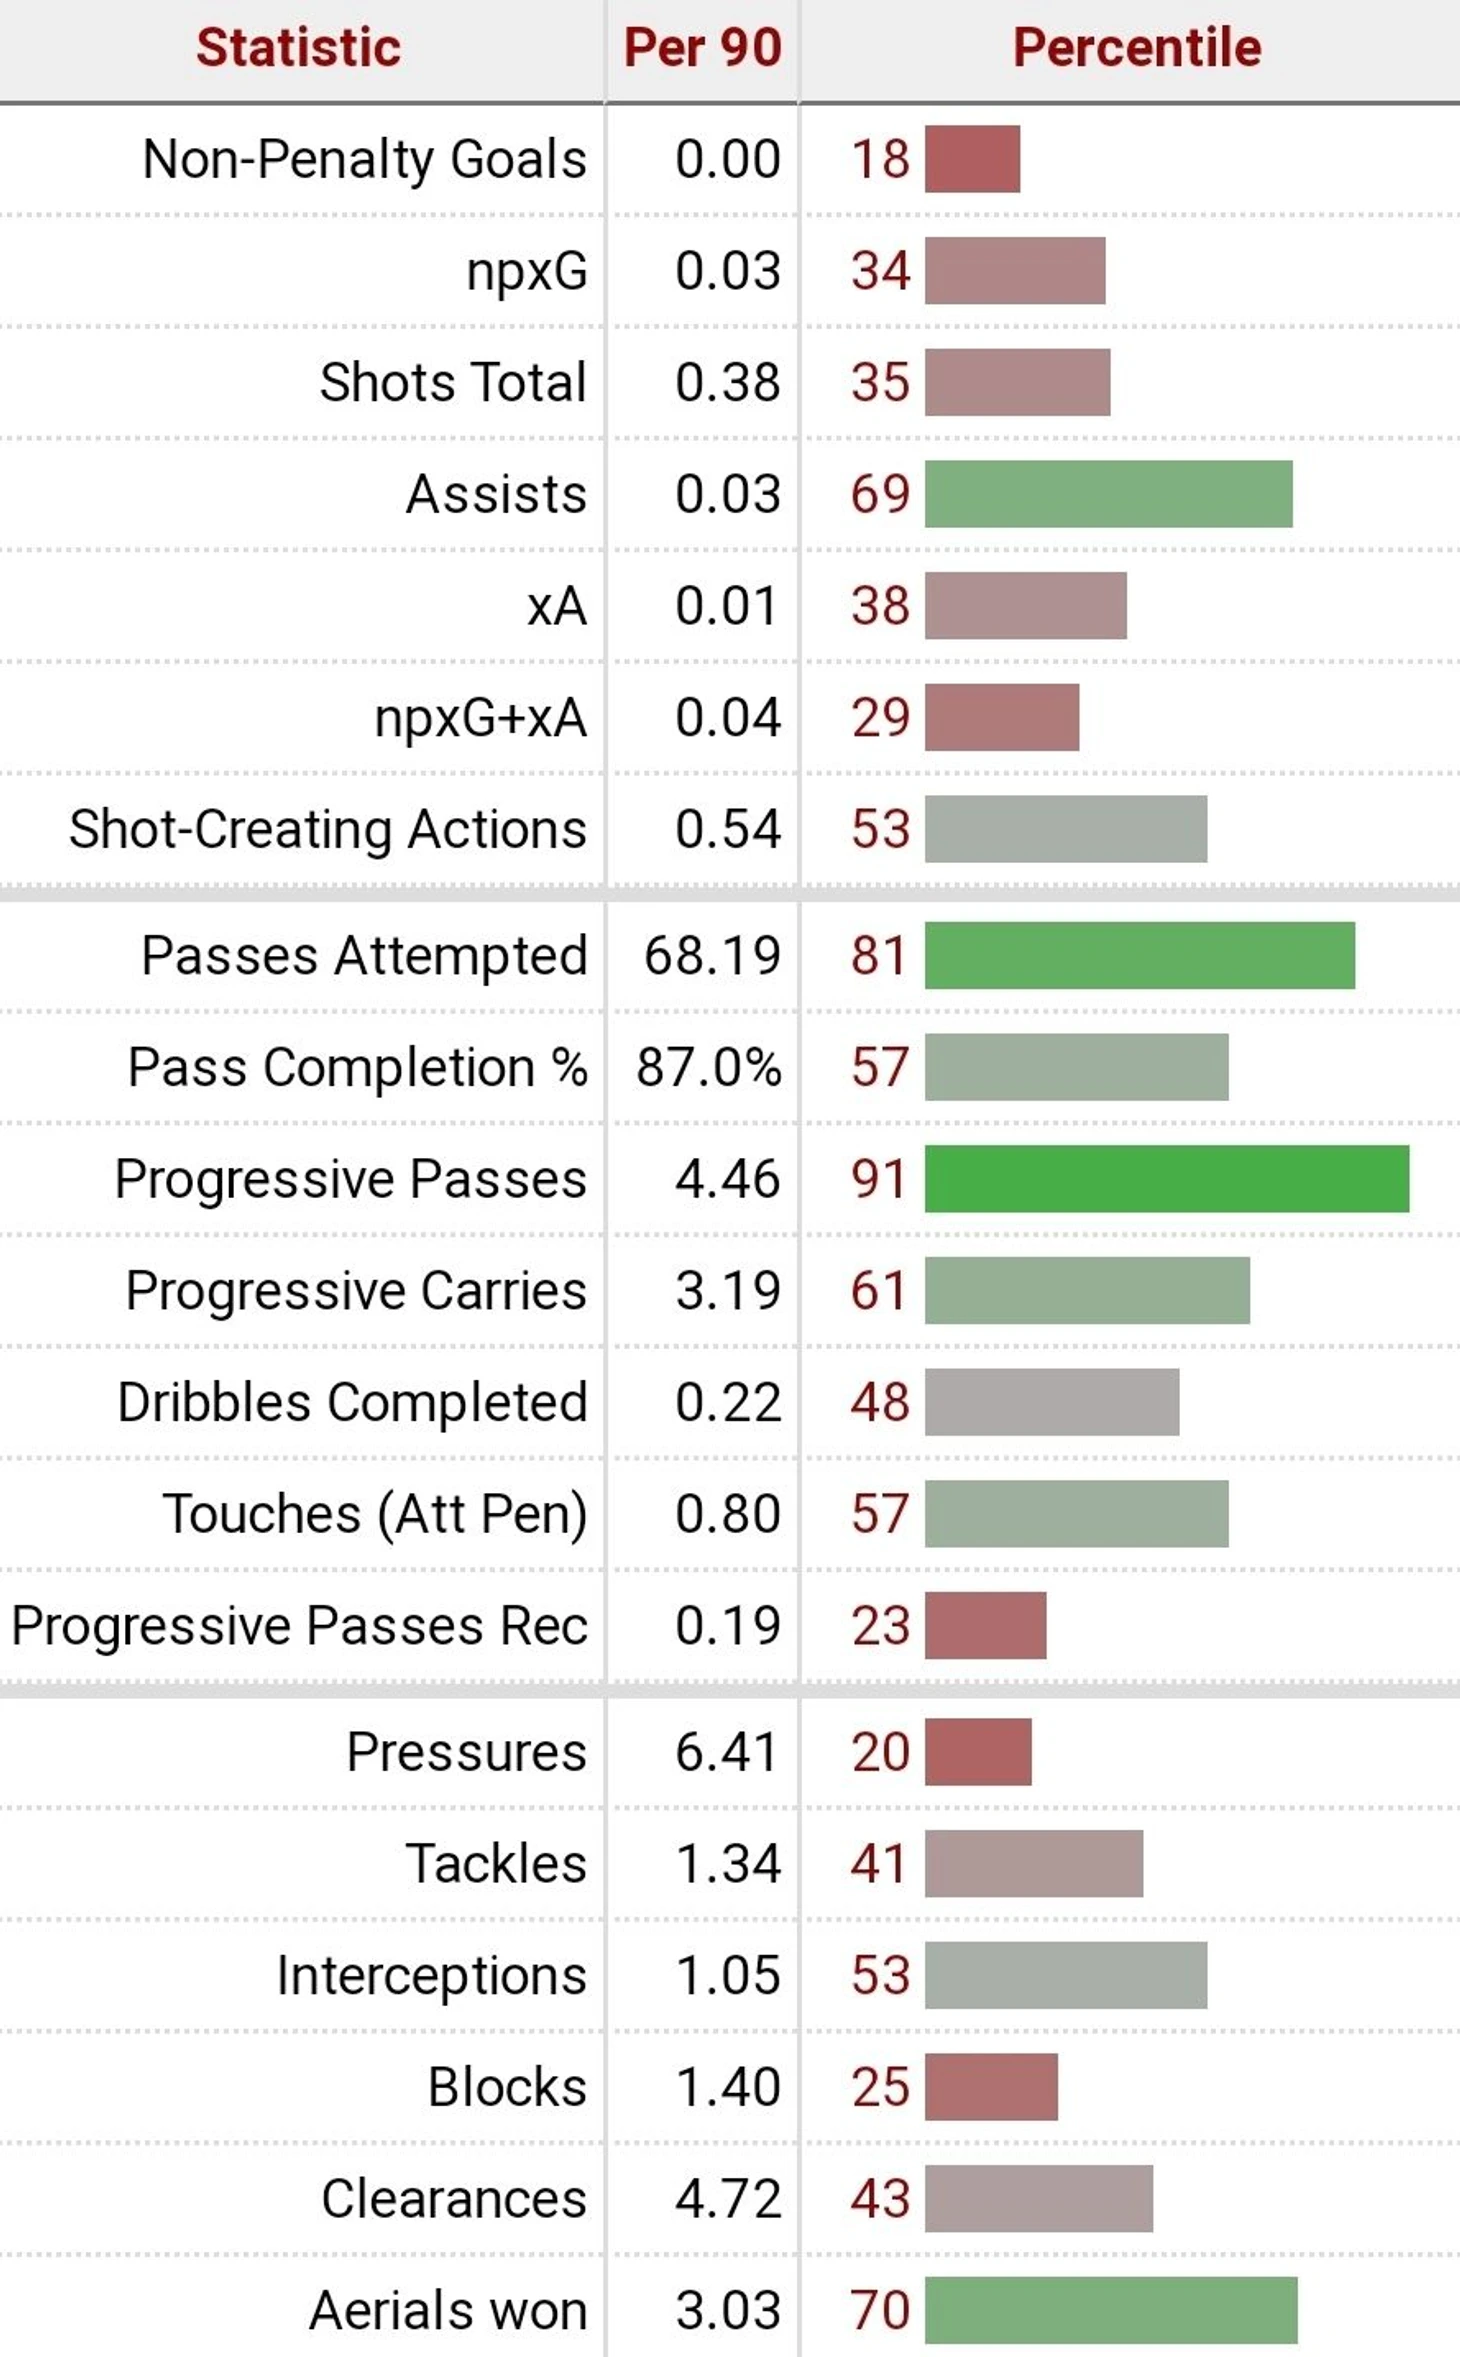The width and height of the screenshot is (1460, 2357).
Task: Click the Pass Completion % label
Action: pyautogui.click(x=358, y=1067)
